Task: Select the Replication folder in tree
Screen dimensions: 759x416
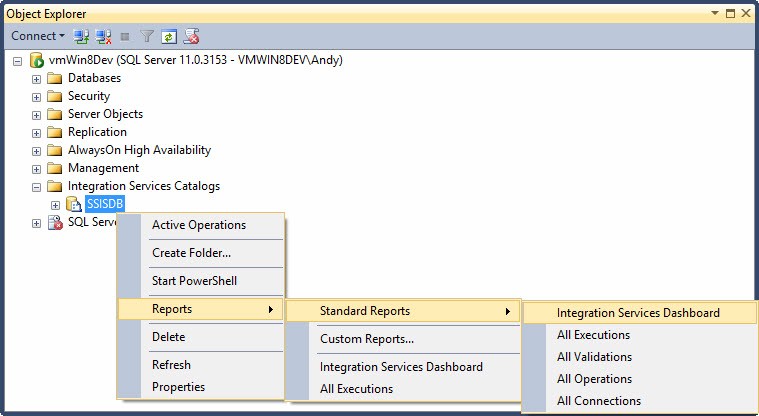Action: [97, 132]
